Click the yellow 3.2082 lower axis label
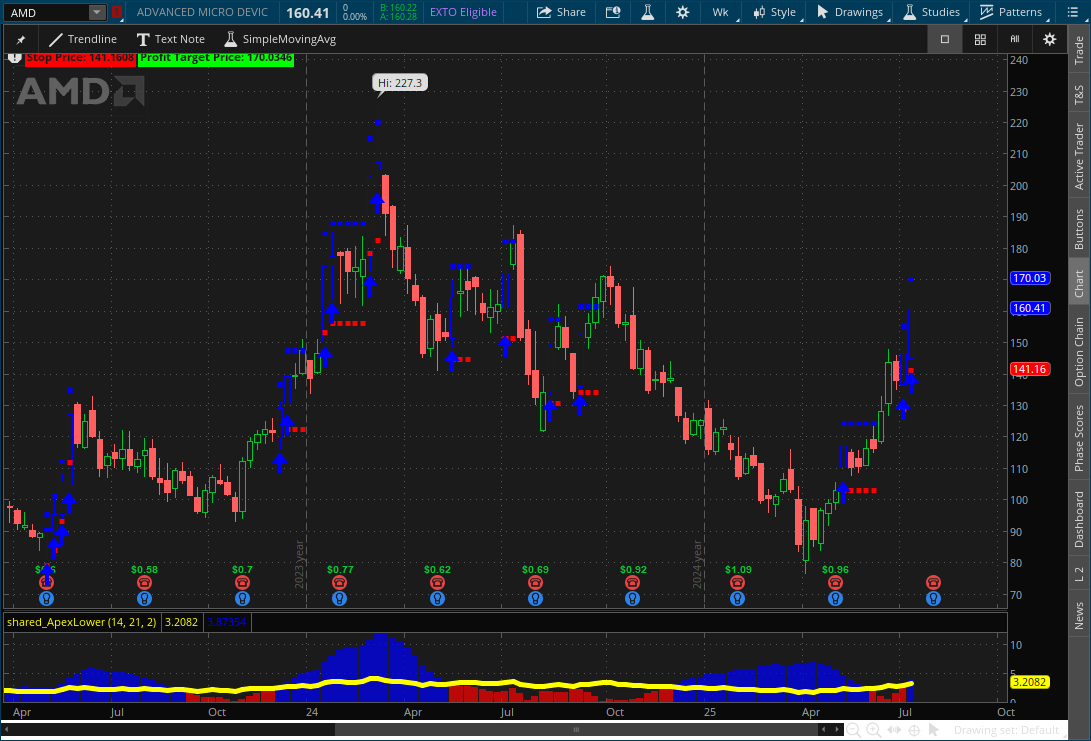The image size is (1091, 741). (1029, 682)
